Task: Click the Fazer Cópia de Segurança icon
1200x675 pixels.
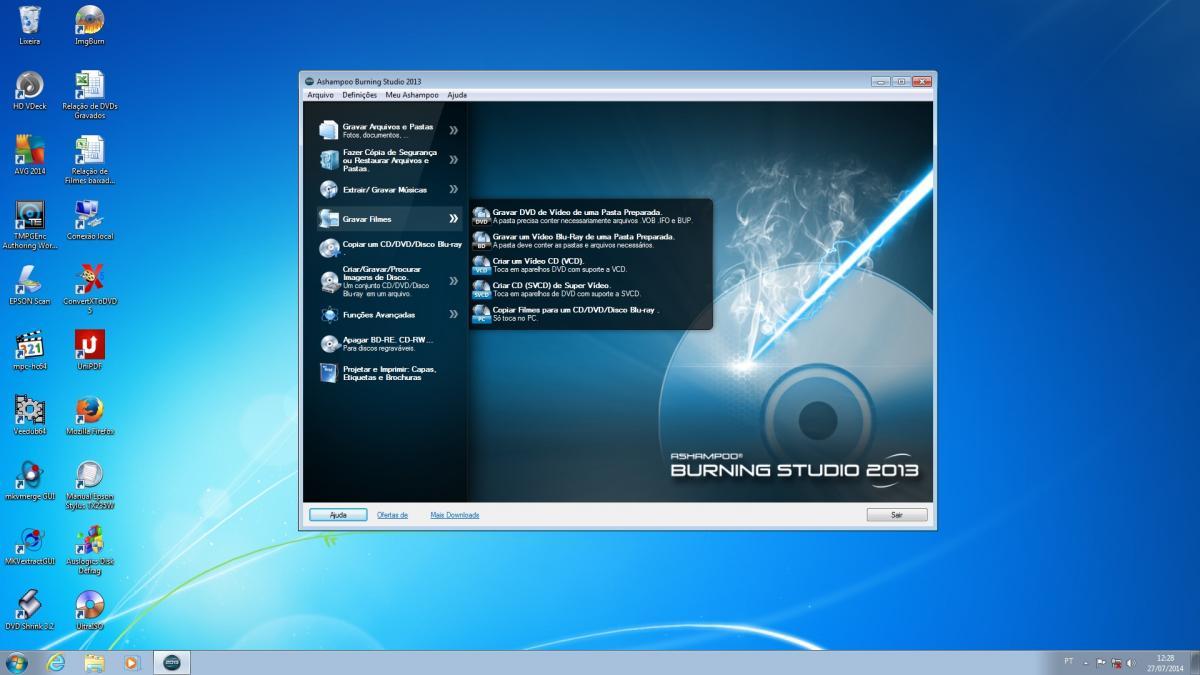Action: [328, 160]
